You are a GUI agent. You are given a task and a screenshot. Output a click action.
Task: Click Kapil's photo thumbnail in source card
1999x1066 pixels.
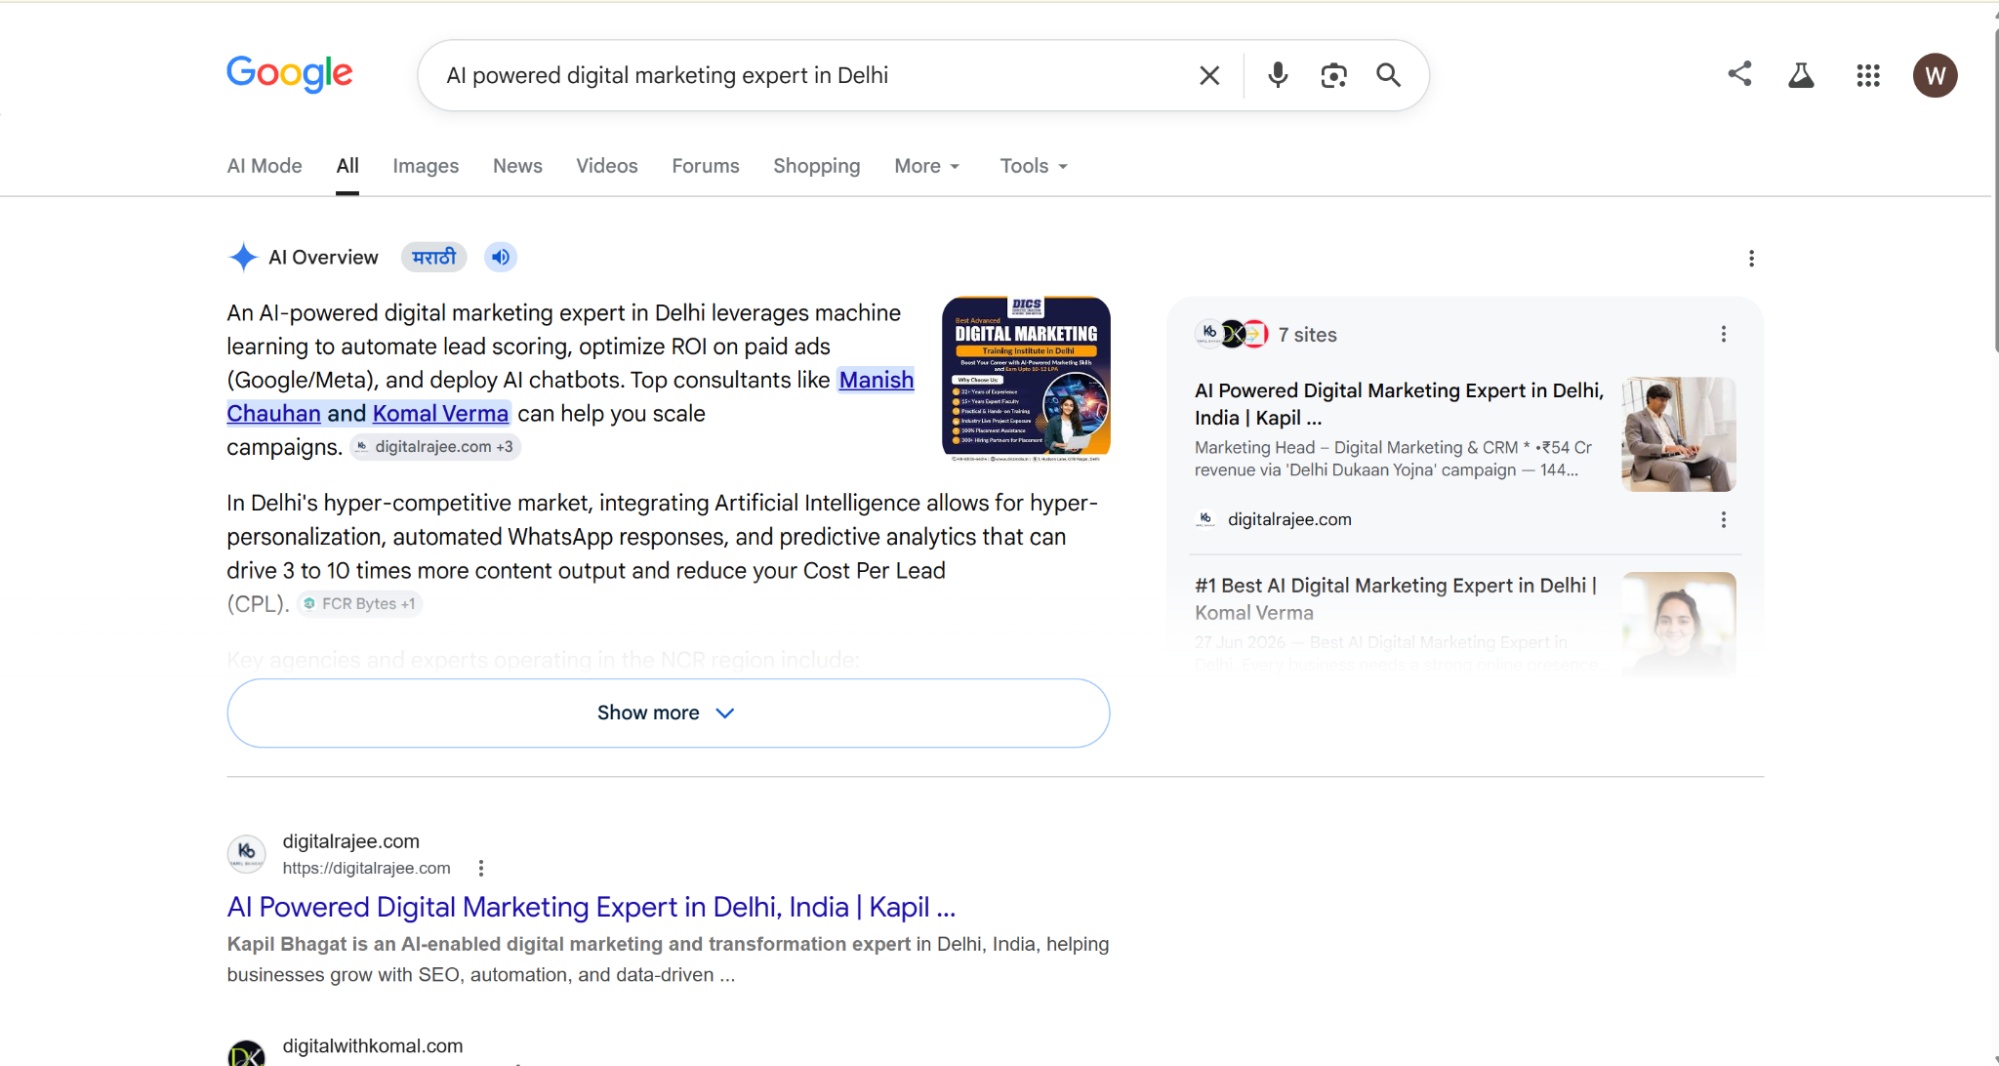[x=1678, y=434]
